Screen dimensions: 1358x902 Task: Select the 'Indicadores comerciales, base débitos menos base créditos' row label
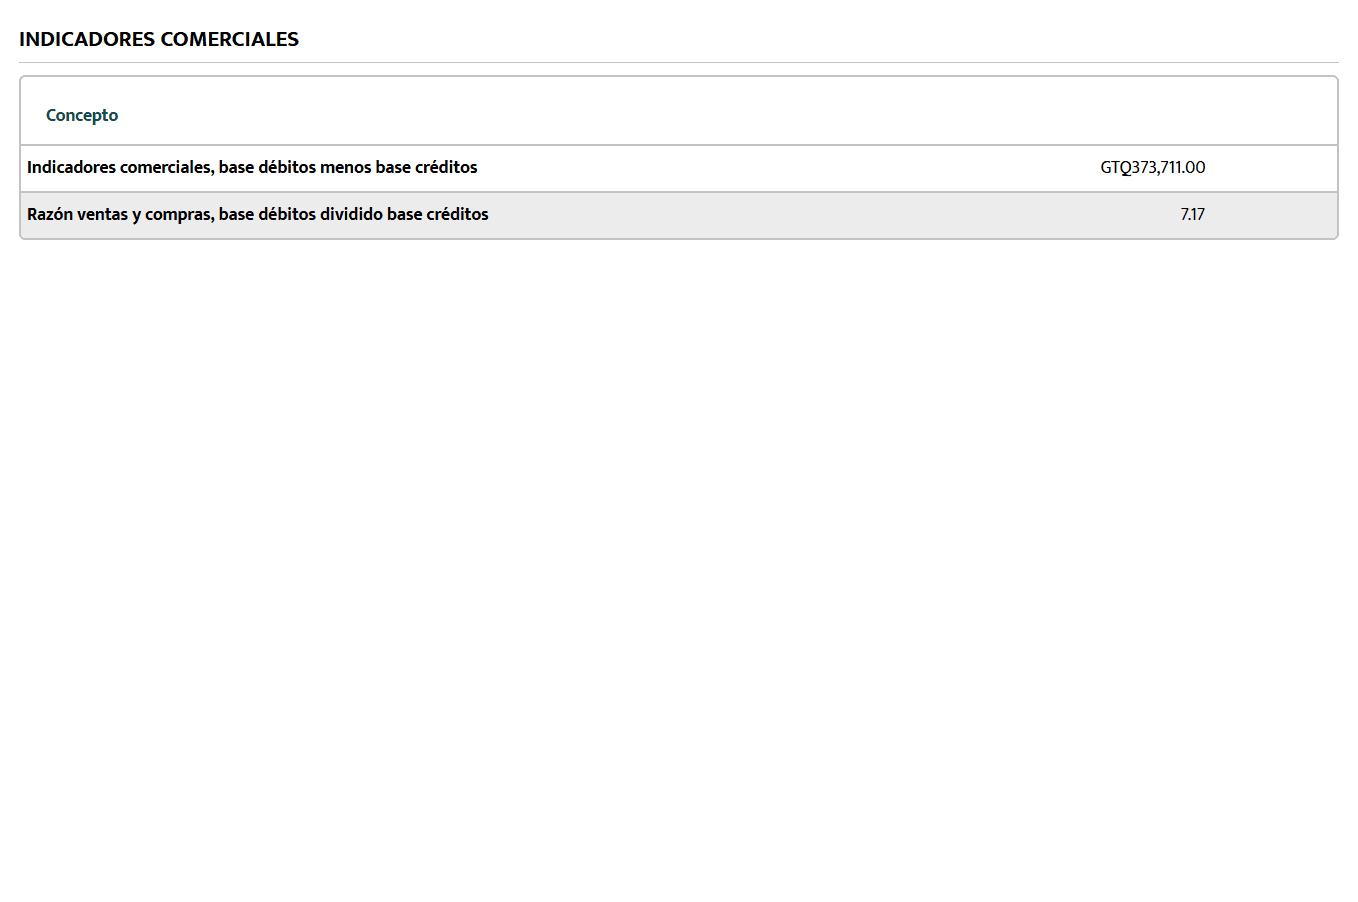click(x=252, y=167)
